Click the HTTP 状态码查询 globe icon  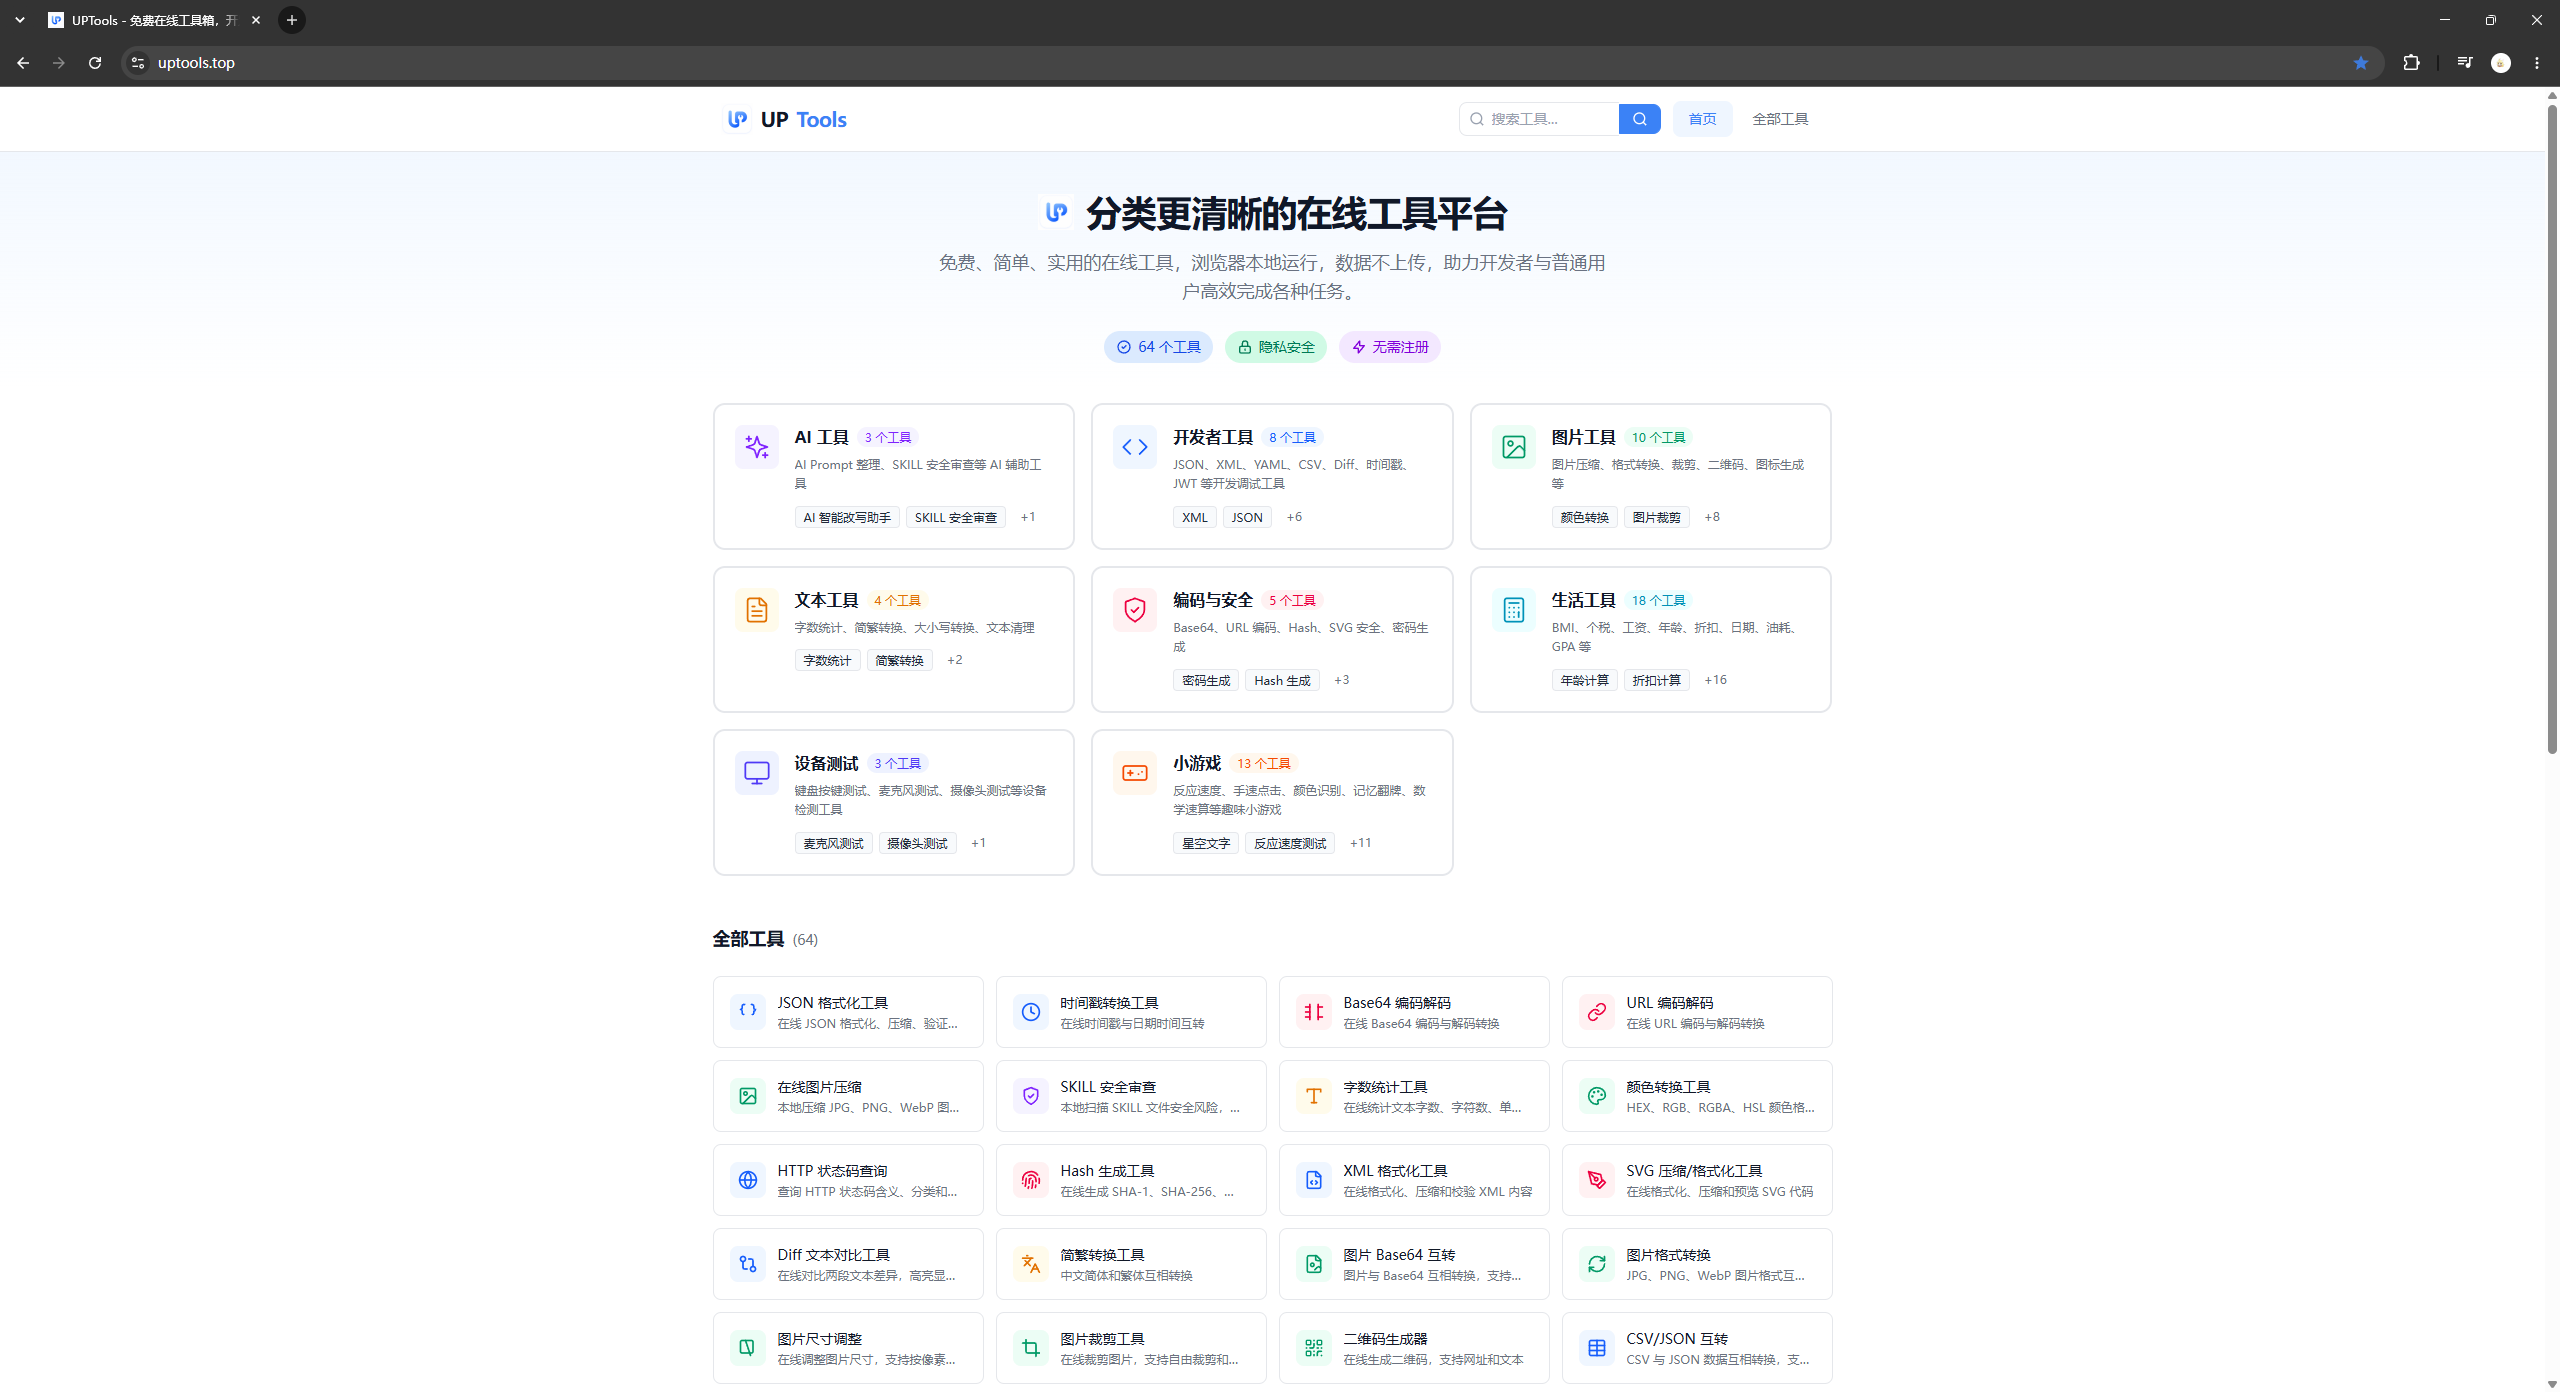(x=747, y=1179)
